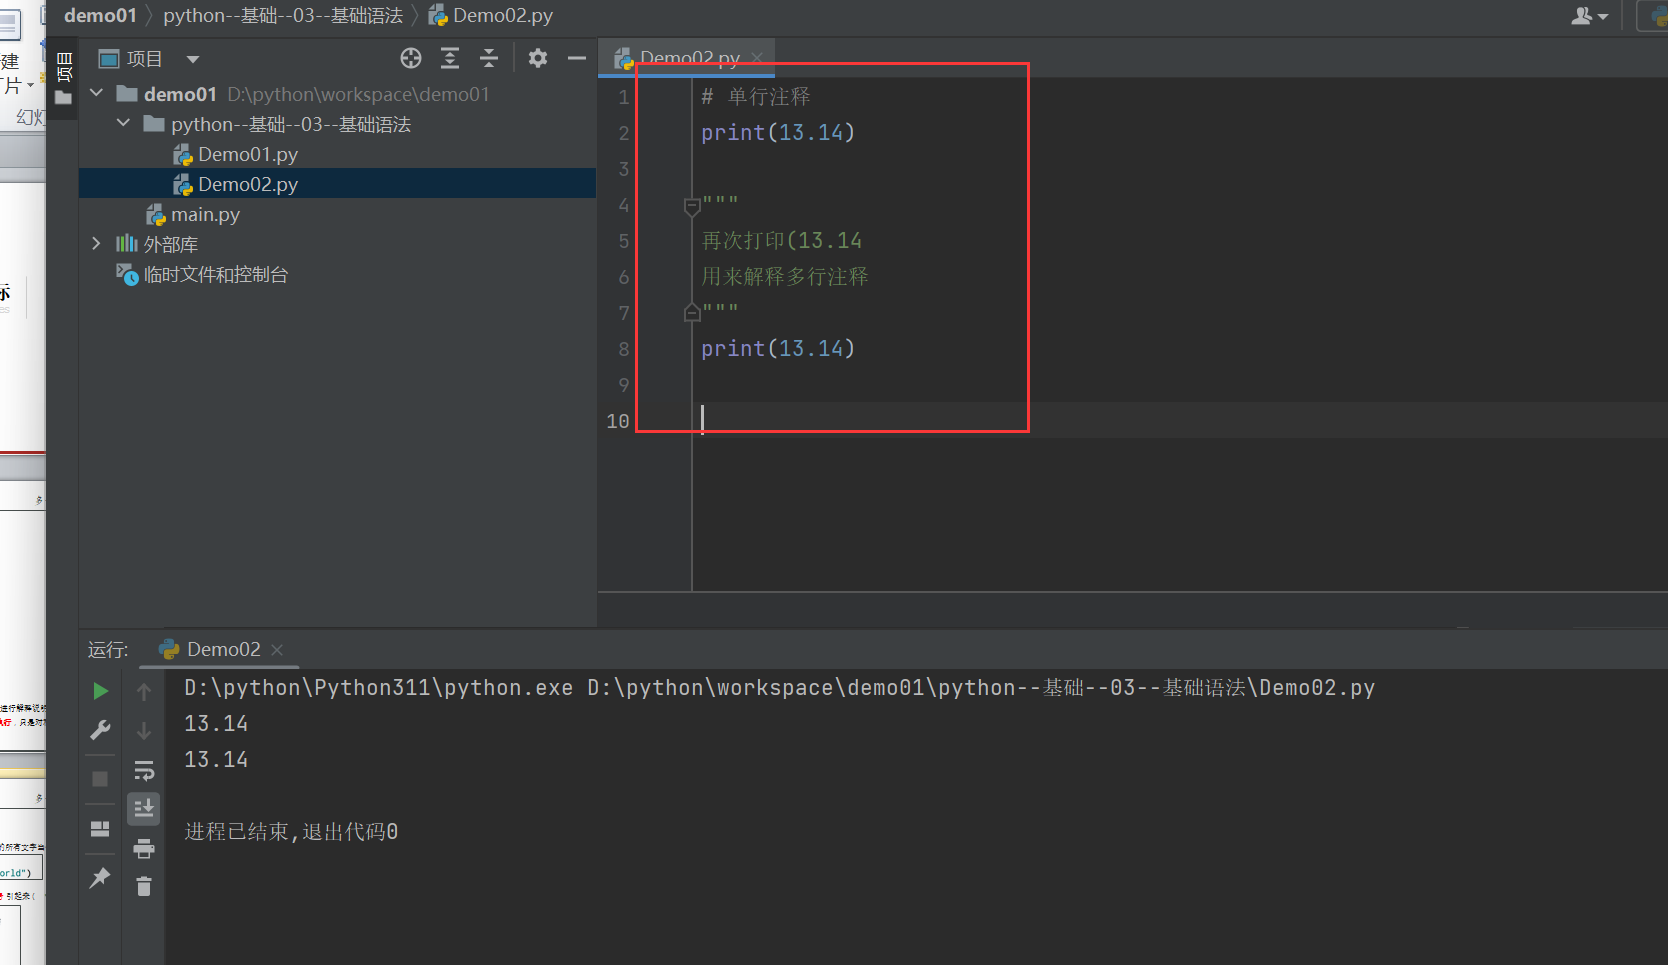Click the comment # 单行注释 on line 1

click(756, 96)
